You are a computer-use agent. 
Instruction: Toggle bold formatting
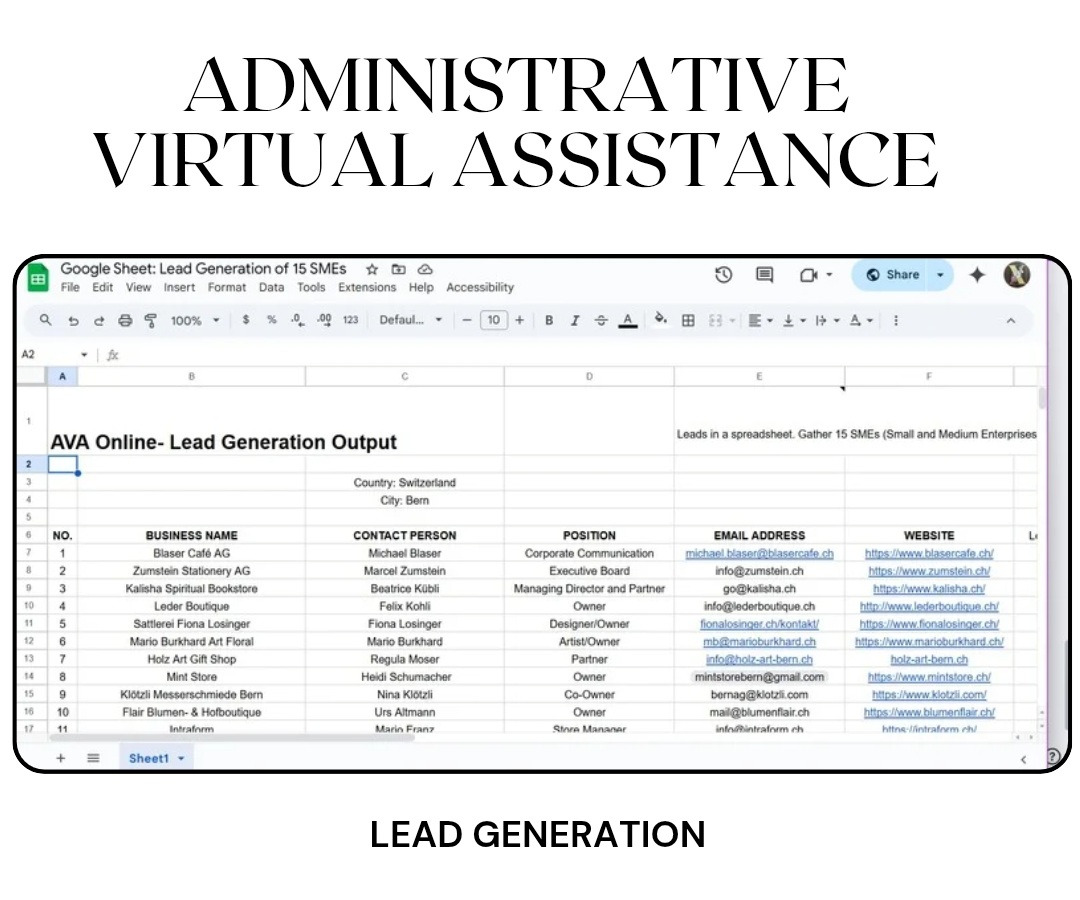pyautogui.click(x=549, y=321)
